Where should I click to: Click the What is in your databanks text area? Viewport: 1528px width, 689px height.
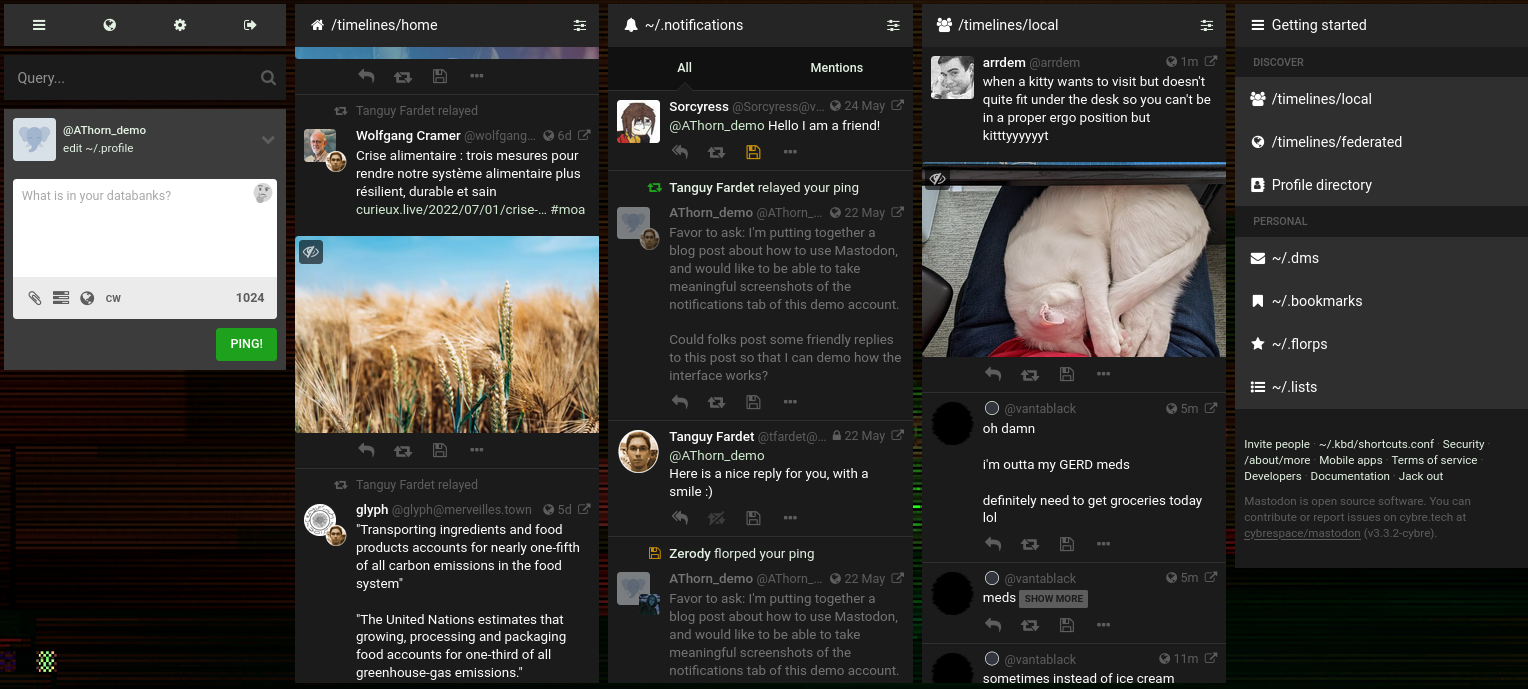point(145,228)
